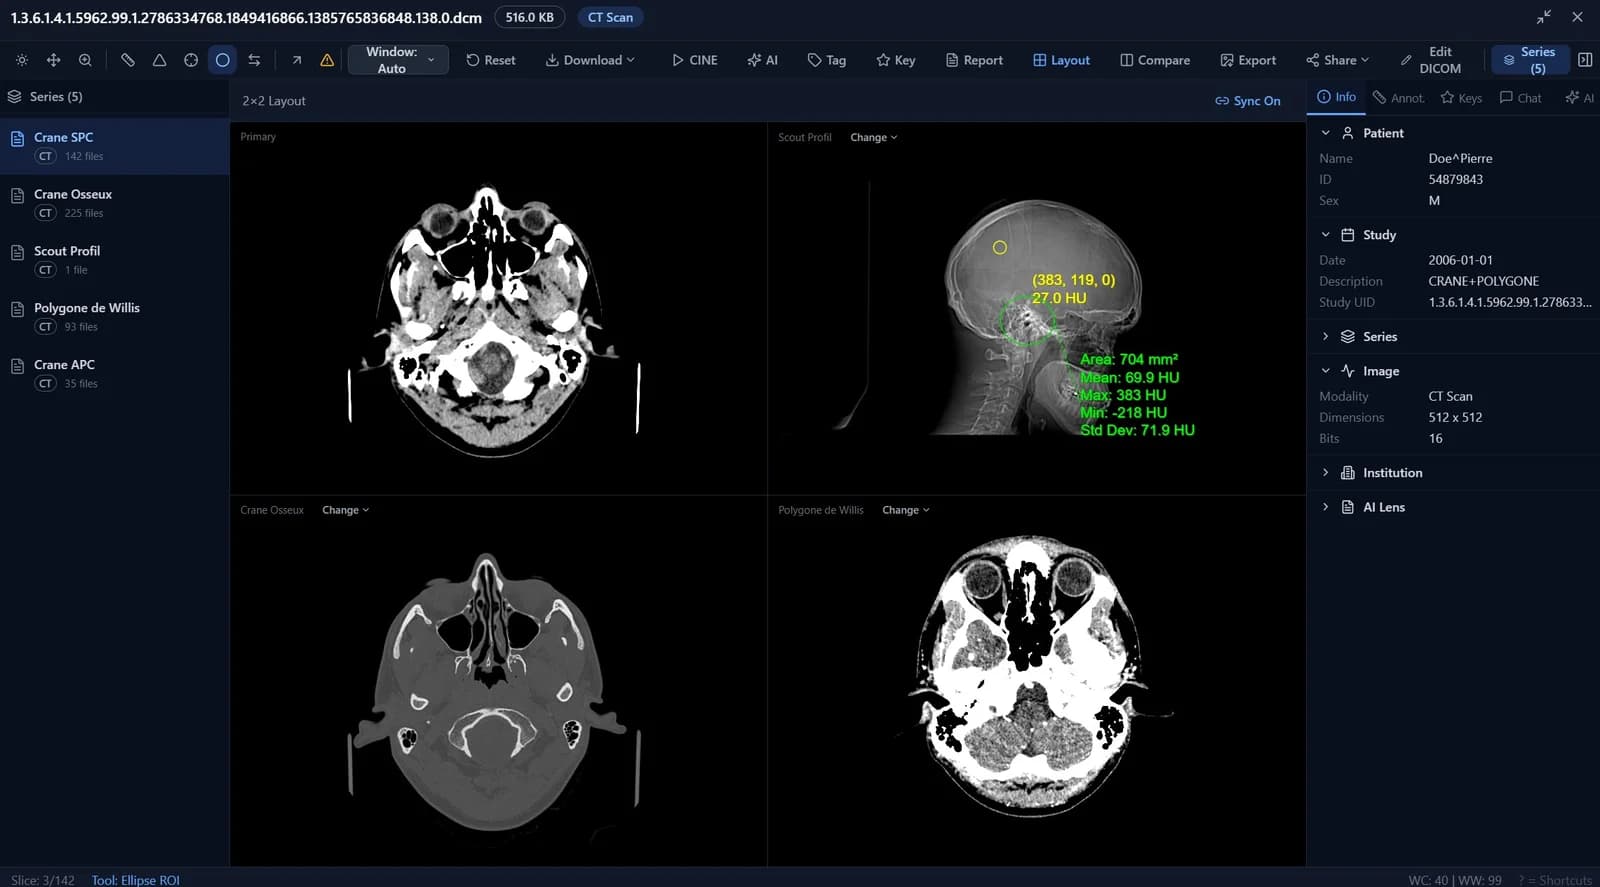Select the arrow annotation tool
Viewport: 1600px width, 887px height.
(x=297, y=60)
